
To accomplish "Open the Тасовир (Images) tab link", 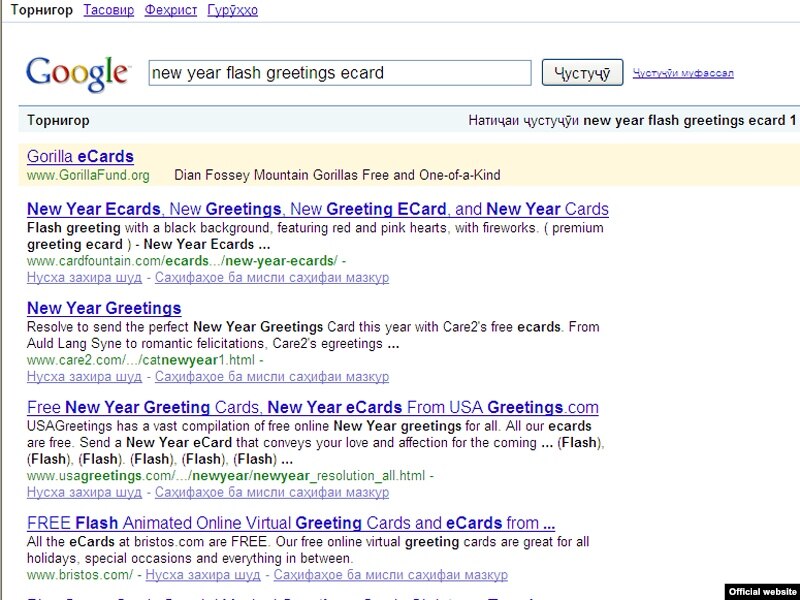I will click(x=109, y=10).
